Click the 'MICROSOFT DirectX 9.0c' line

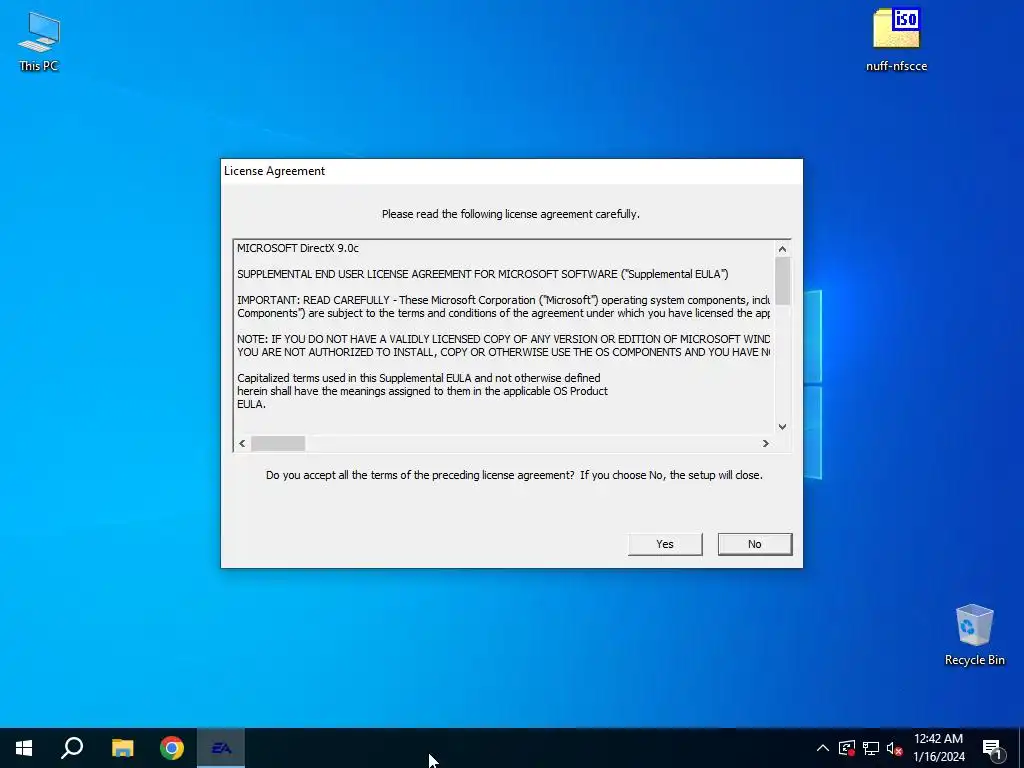pyautogui.click(x=298, y=248)
